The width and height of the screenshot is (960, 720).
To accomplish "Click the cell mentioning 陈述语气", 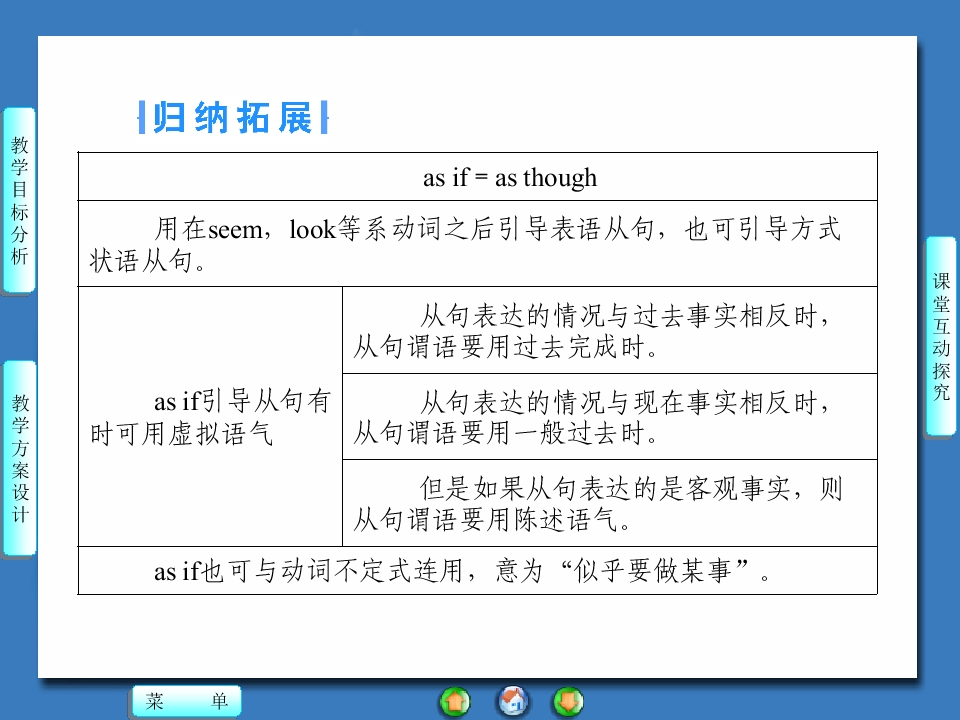I will click(x=610, y=503).
